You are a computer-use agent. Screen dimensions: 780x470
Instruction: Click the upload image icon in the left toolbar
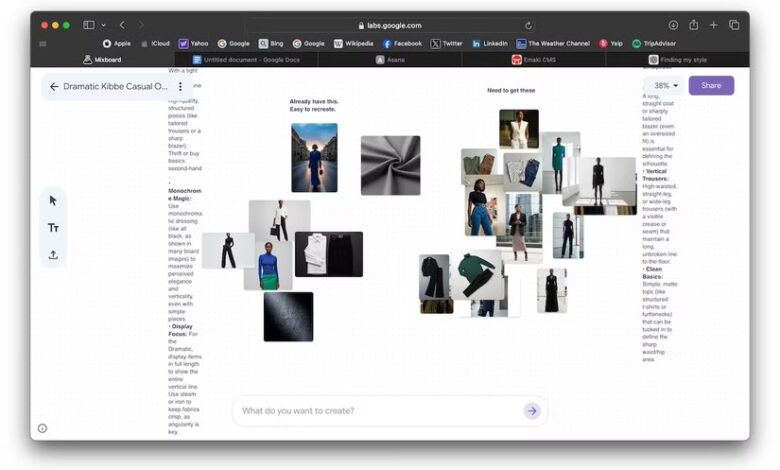tap(53, 255)
